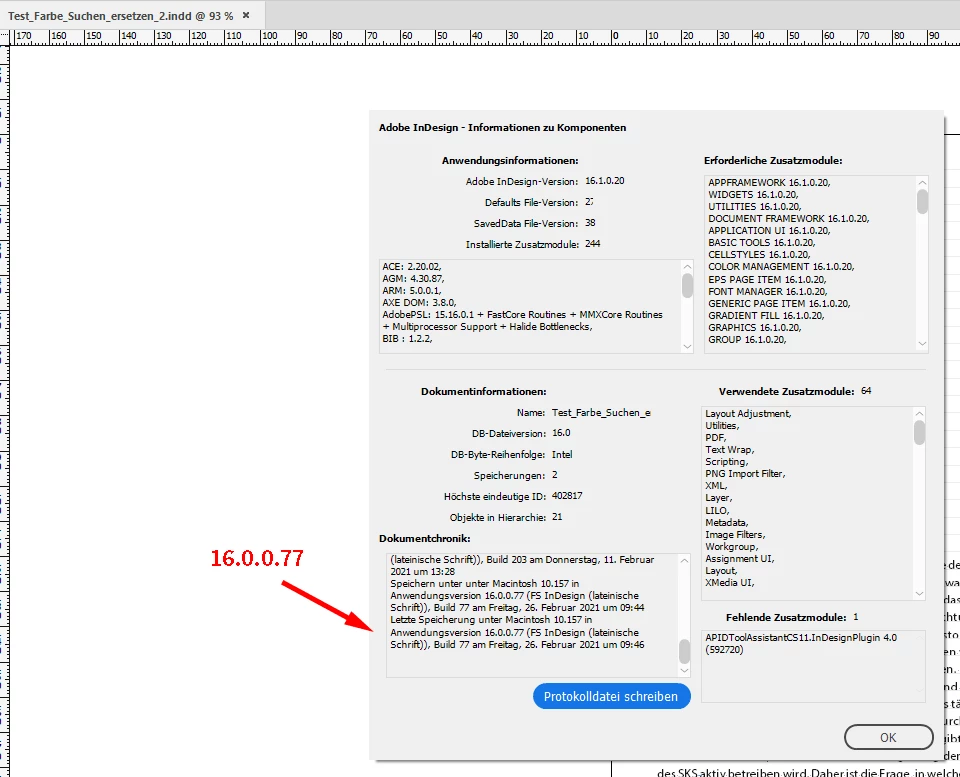Click Metadata in used plugins list

click(727, 523)
